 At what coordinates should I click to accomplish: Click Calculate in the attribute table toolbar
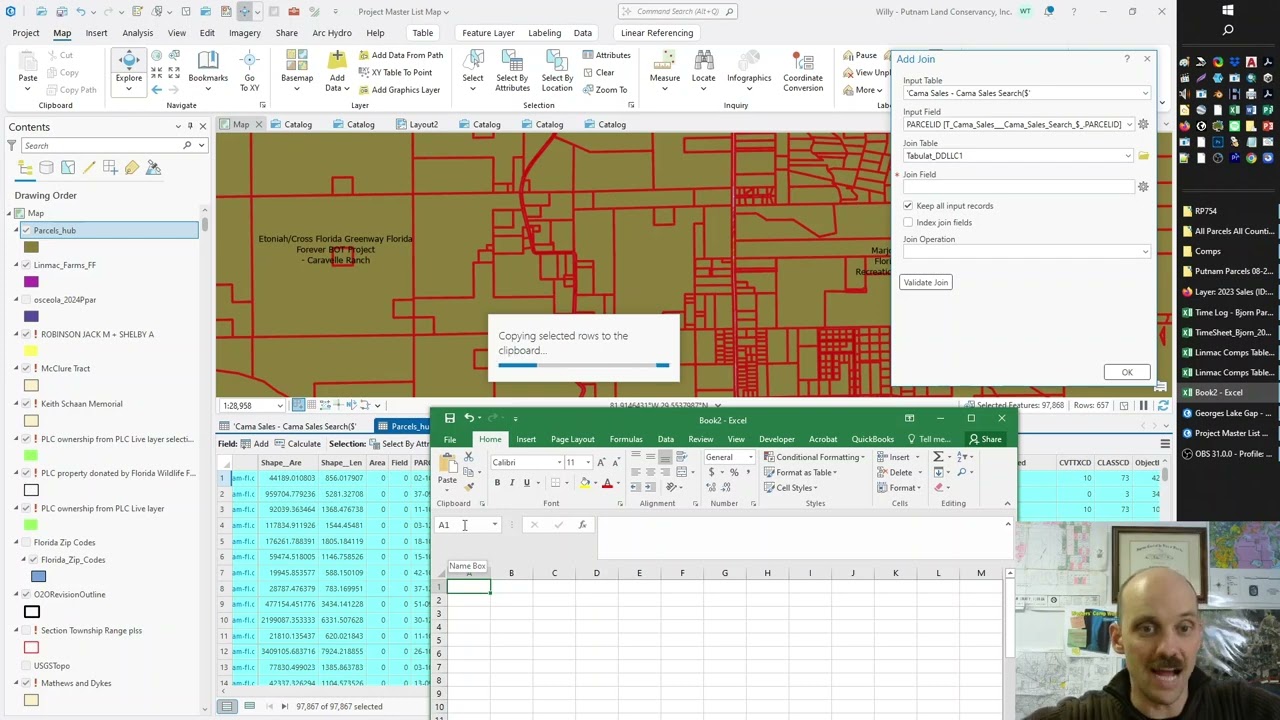click(x=298, y=444)
